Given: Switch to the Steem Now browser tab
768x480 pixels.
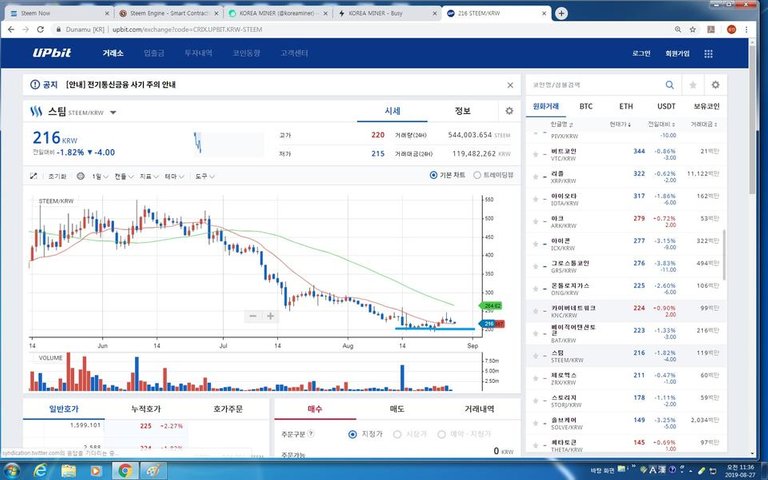Looking at the screenshot, I should tap(58, 13).
